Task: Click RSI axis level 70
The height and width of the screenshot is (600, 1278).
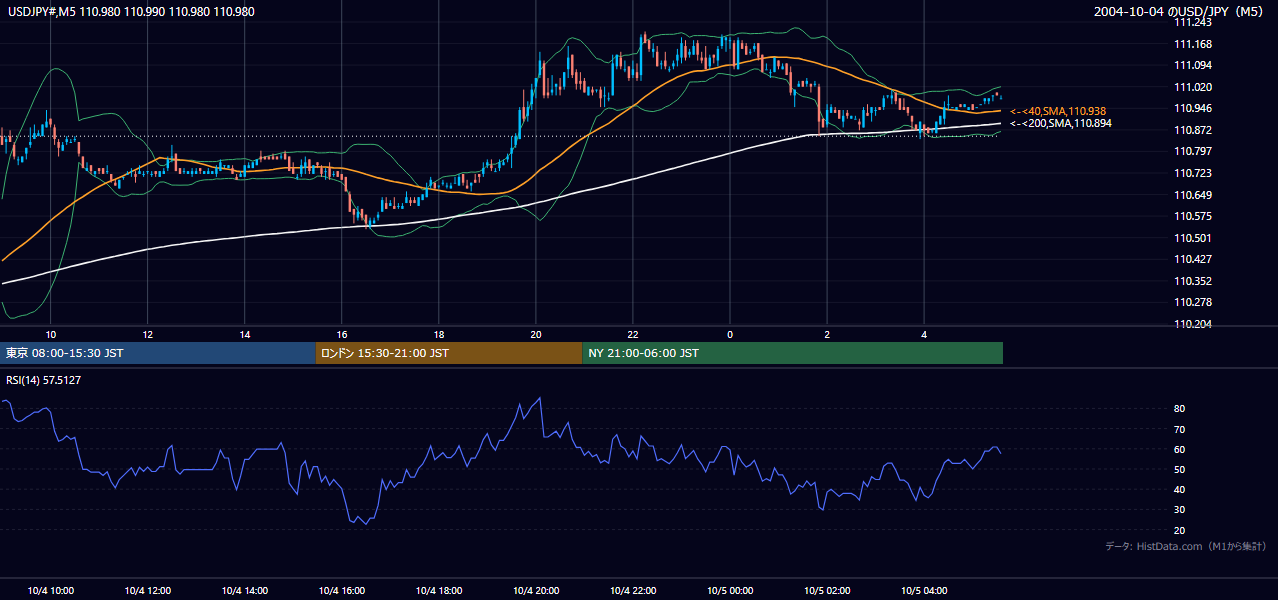Action: point(1180,429)
